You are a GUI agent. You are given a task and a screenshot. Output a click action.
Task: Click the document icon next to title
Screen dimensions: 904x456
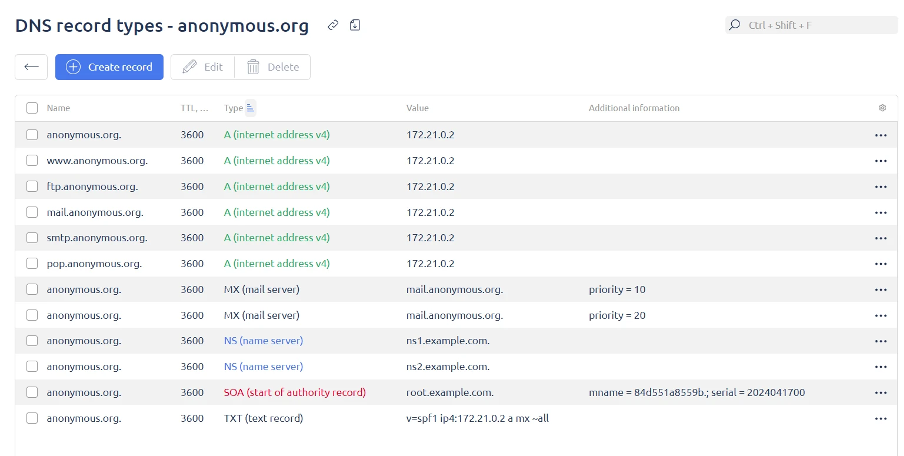point(355,25)
